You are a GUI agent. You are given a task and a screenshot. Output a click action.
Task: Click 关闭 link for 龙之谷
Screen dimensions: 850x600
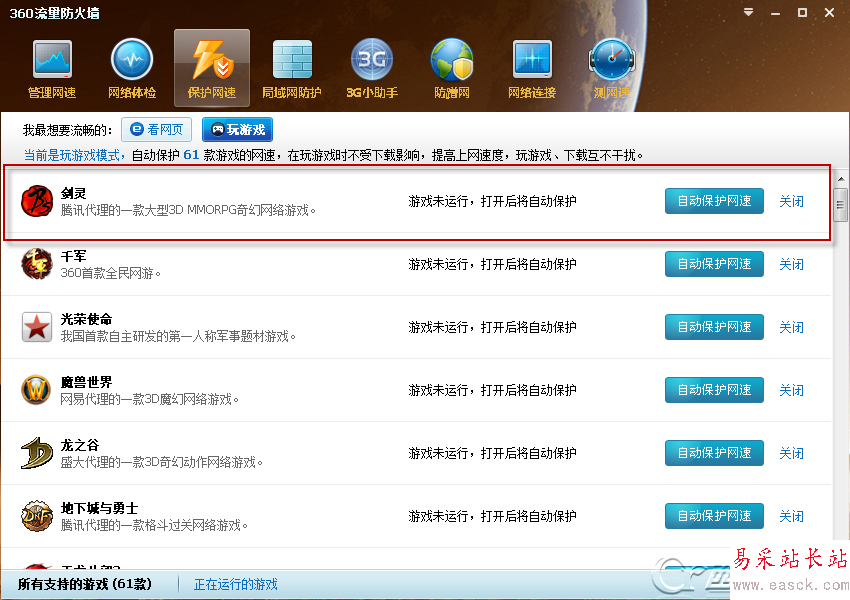click(x=791, y=453)
